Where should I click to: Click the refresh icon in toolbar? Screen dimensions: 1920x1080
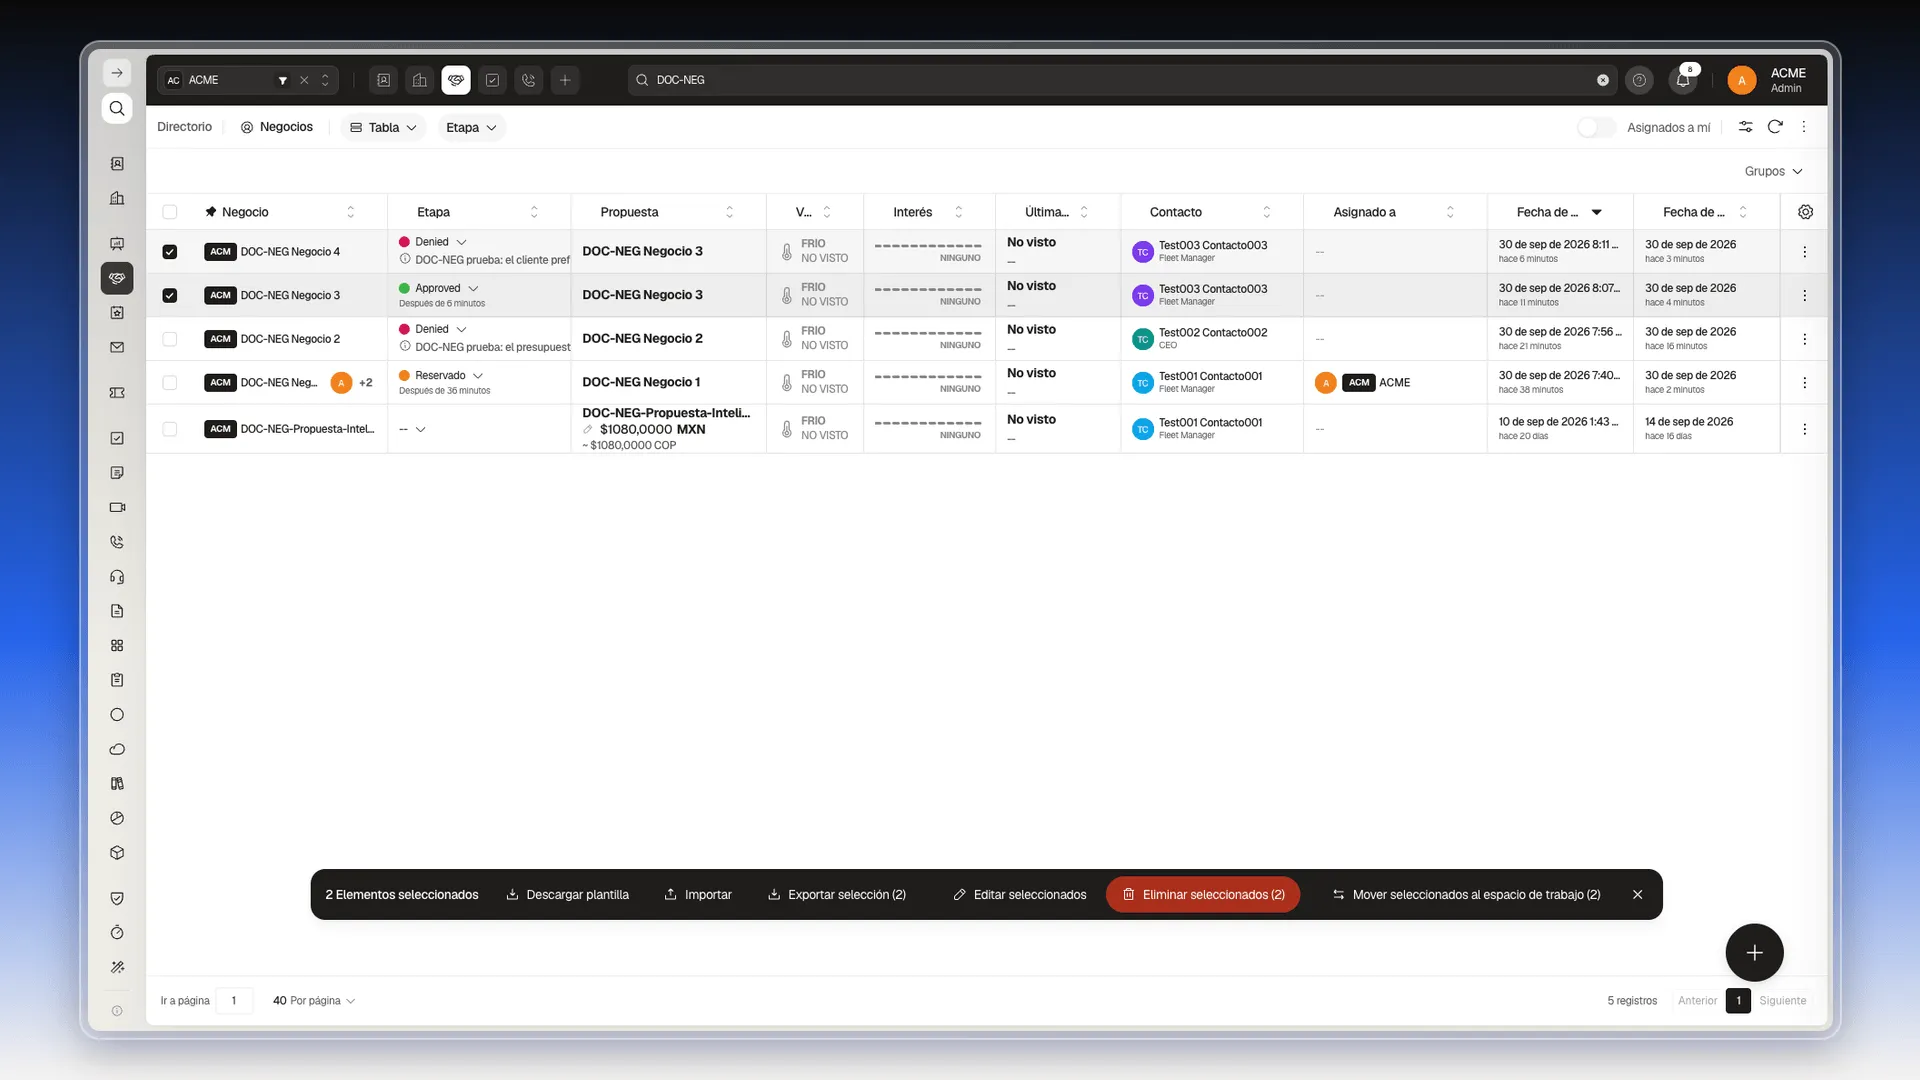point(1775,127)
